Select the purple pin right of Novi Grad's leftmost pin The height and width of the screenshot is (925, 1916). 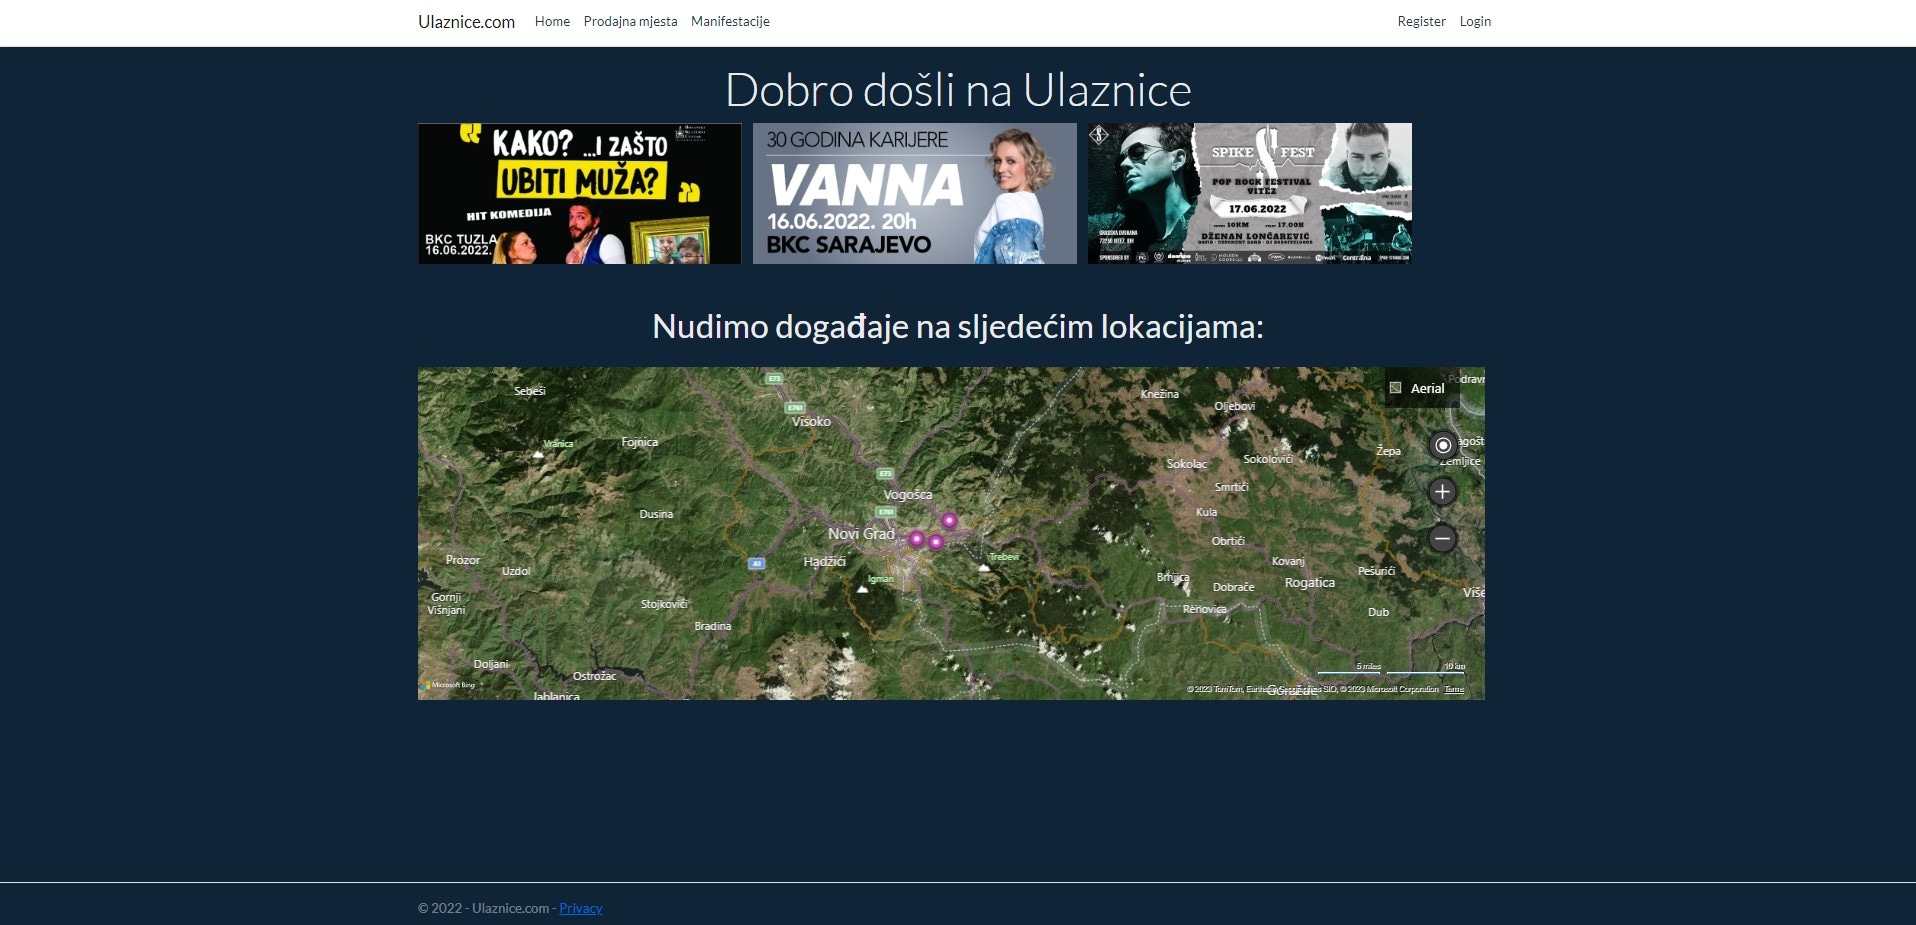[936, 542]
